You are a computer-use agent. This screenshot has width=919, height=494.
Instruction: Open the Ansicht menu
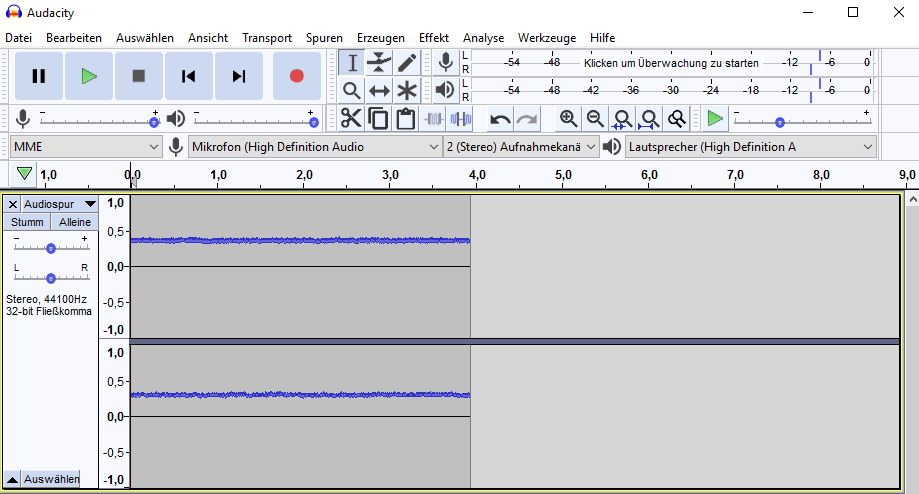click(208, 38)
